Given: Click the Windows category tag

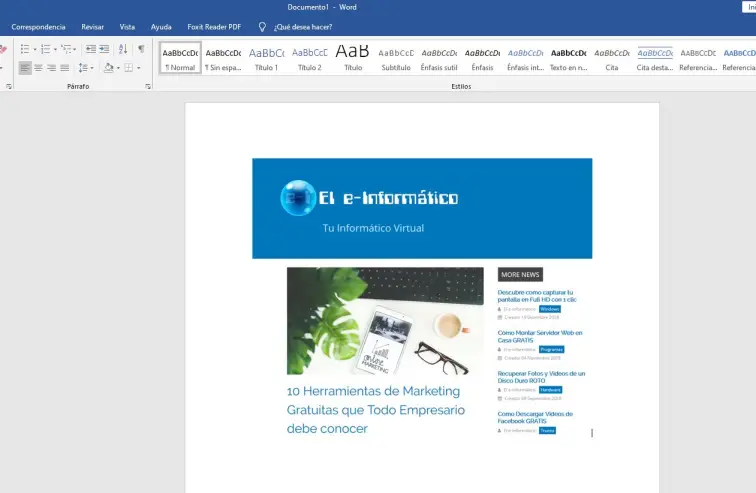Looking at the screenshot, I should [550, 309].
